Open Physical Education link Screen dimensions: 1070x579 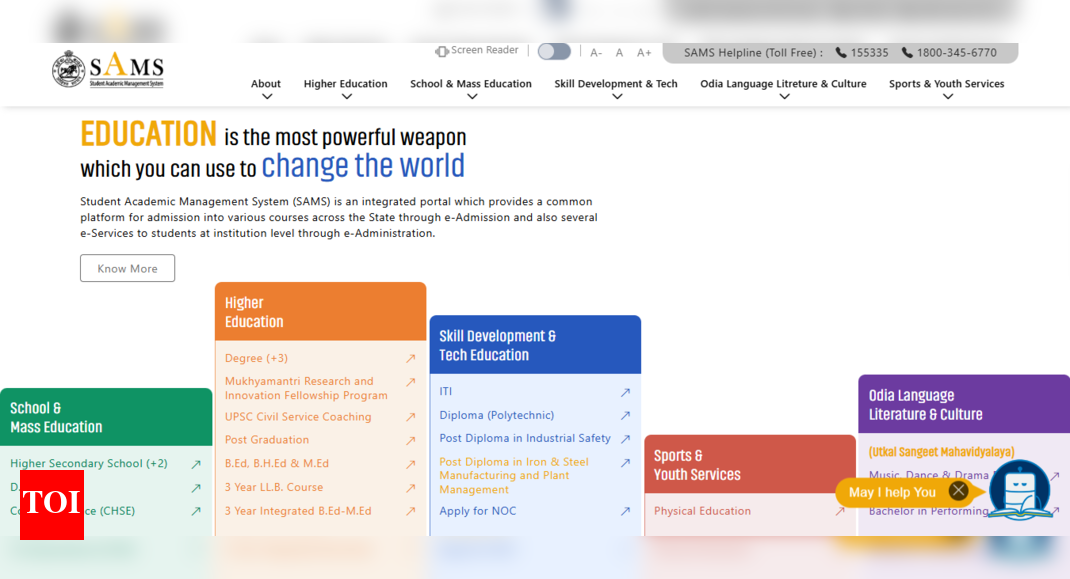(x=702, y=511)
